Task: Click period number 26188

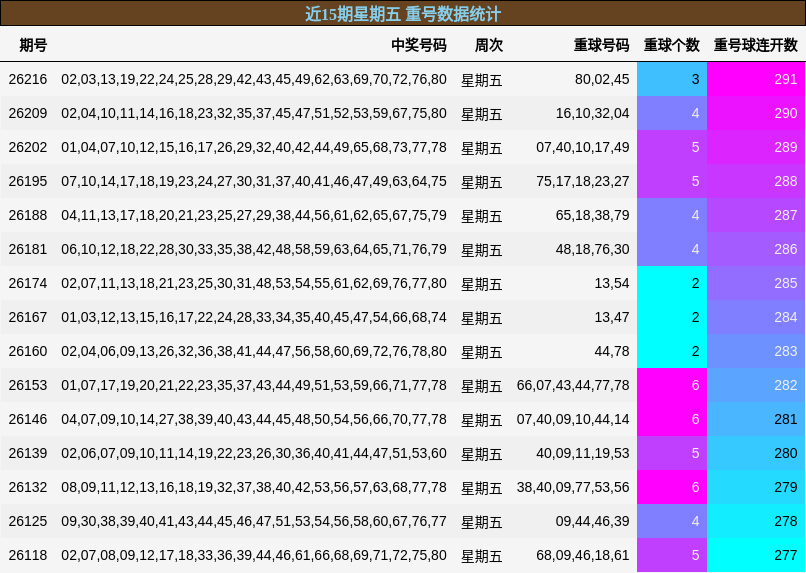Action: (x=28, y=215)
